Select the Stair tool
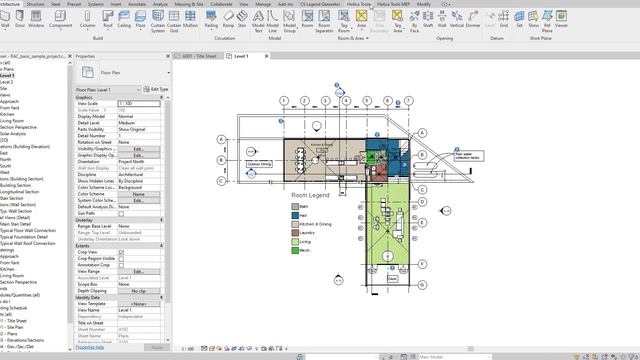Image resolution: width=640 pixels, height=360 pixels. pyautogui.click(x=242, y=19)
